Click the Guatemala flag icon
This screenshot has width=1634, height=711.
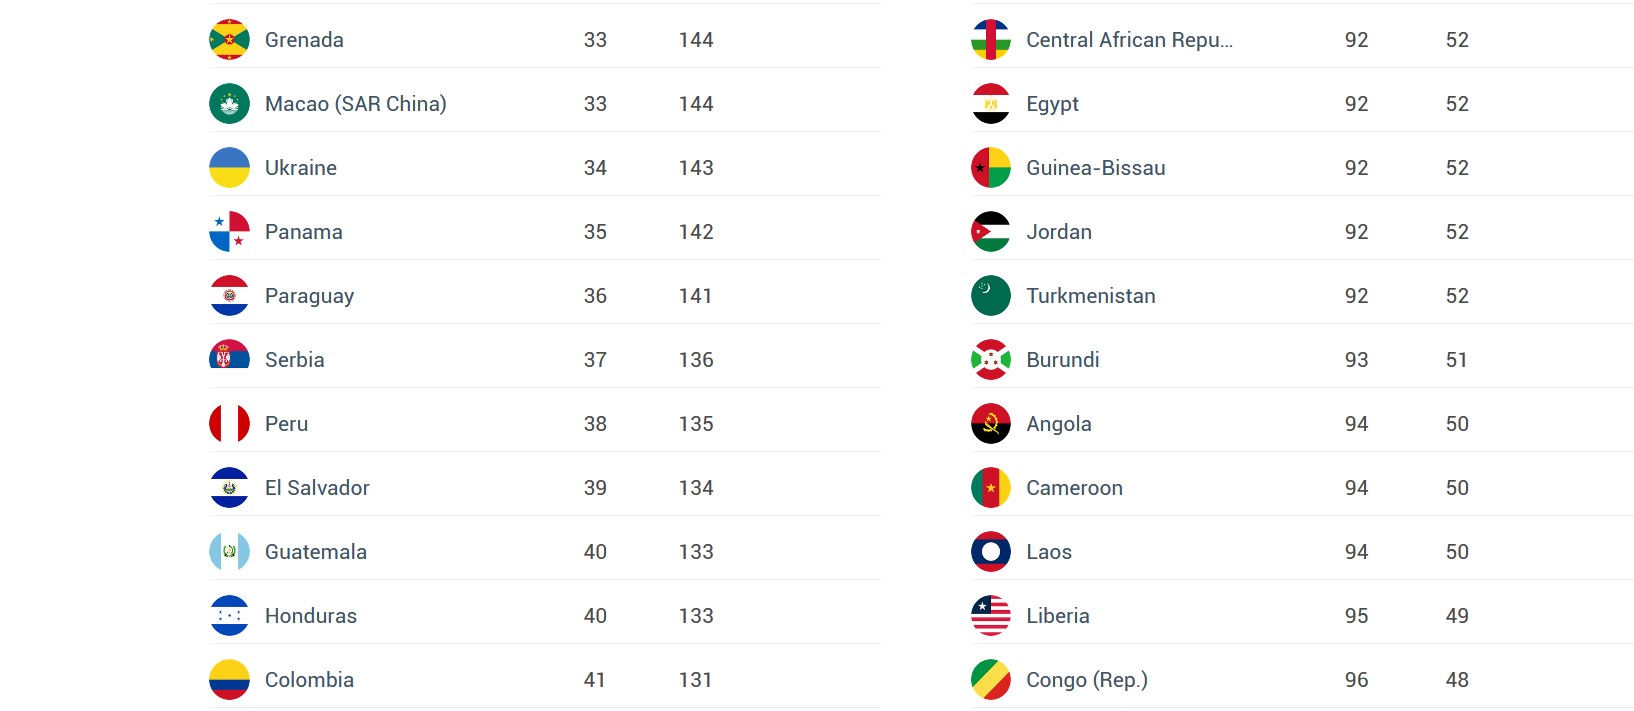point(229,552)
